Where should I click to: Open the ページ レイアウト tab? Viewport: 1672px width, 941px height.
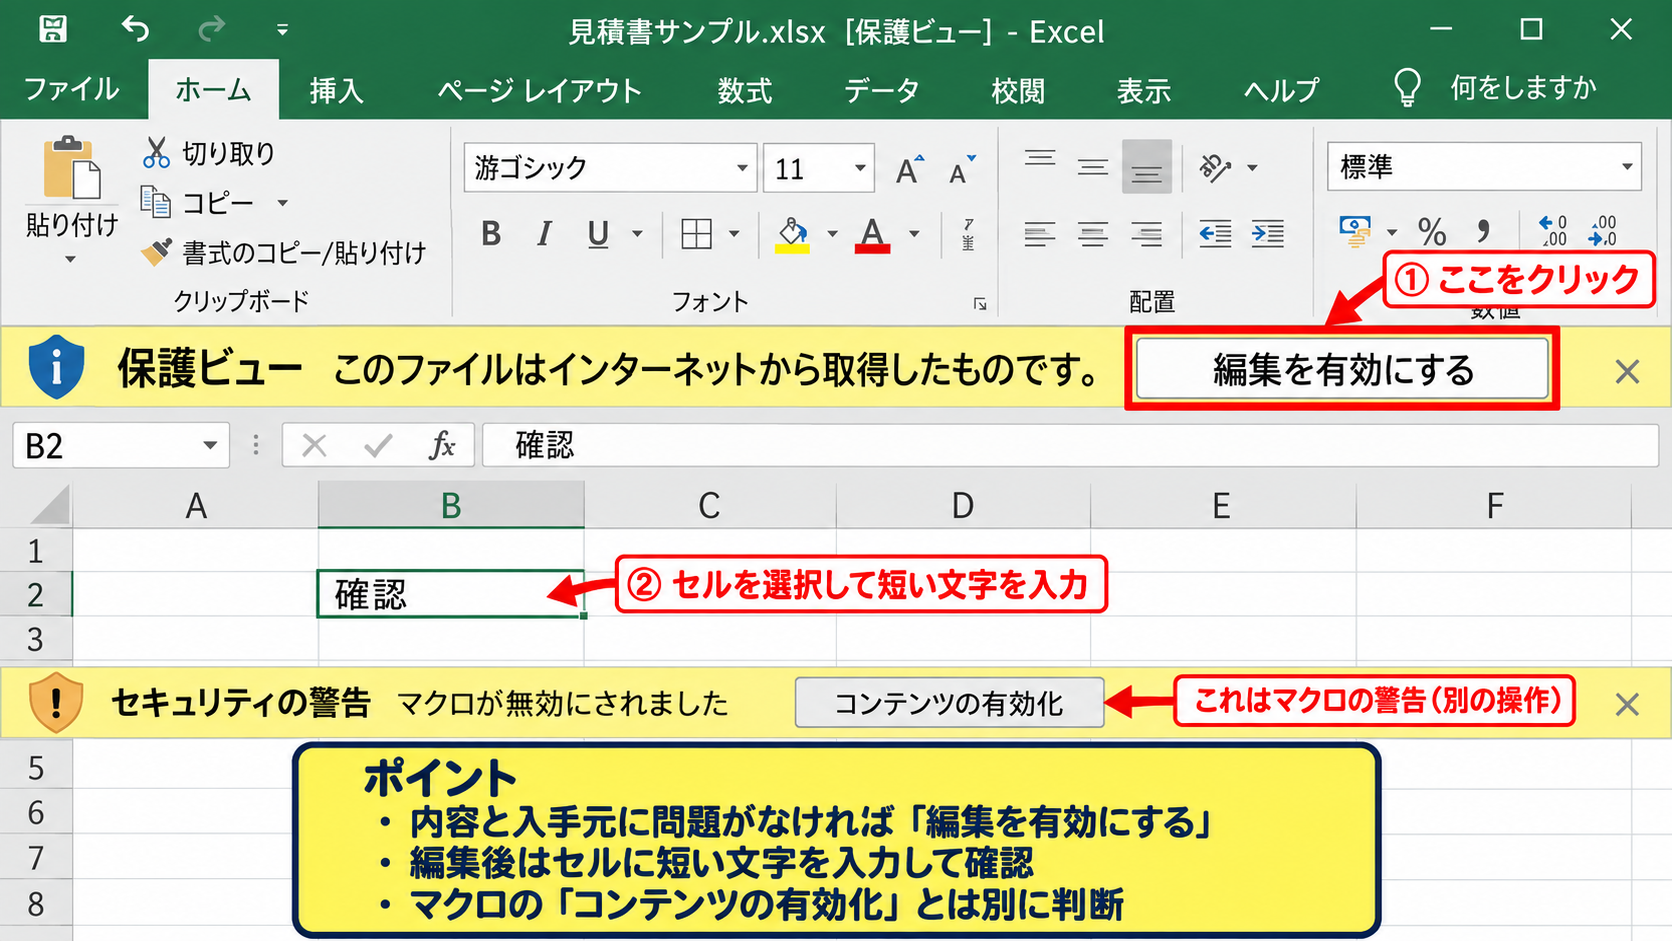(540, 90)
